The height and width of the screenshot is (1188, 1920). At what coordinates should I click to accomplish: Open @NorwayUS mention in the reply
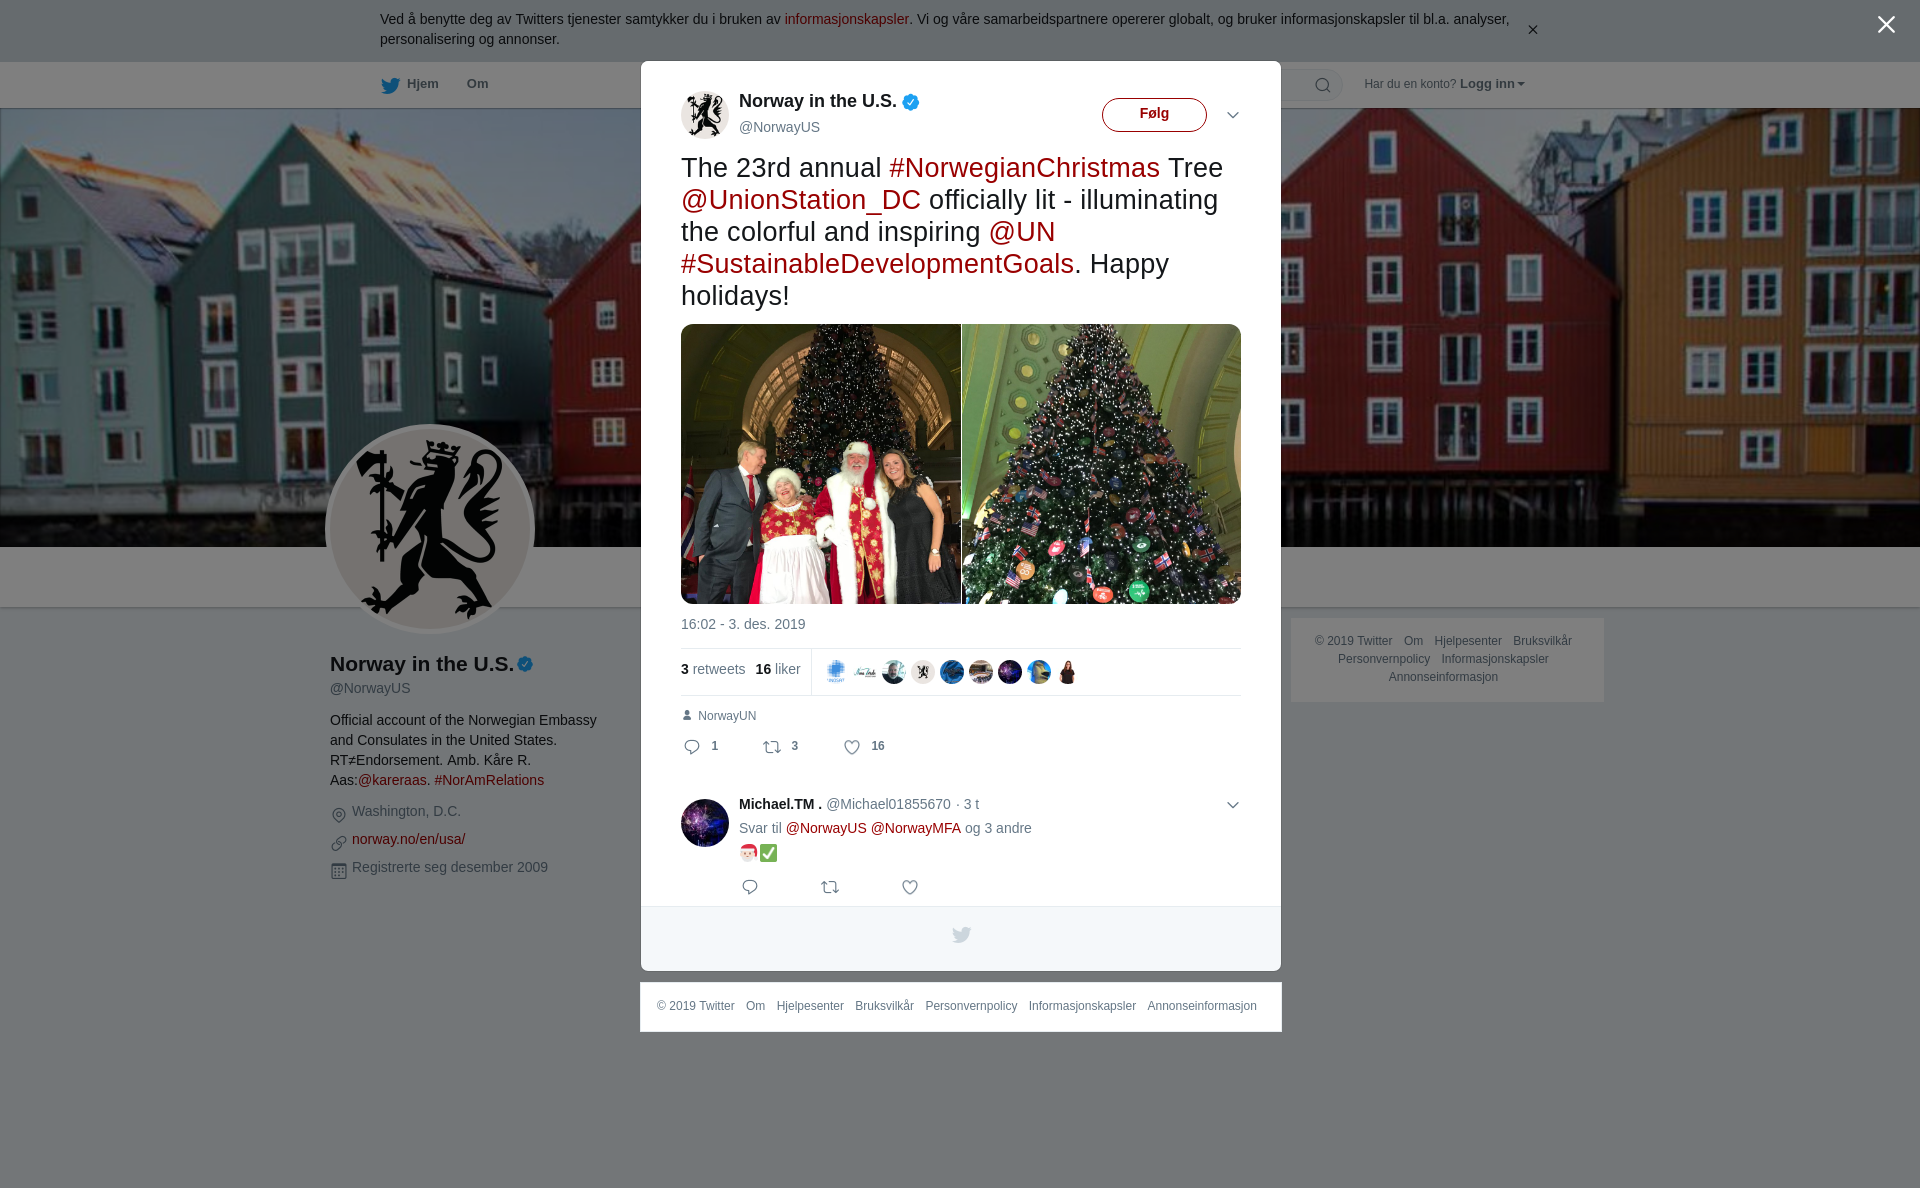(826, 828)
